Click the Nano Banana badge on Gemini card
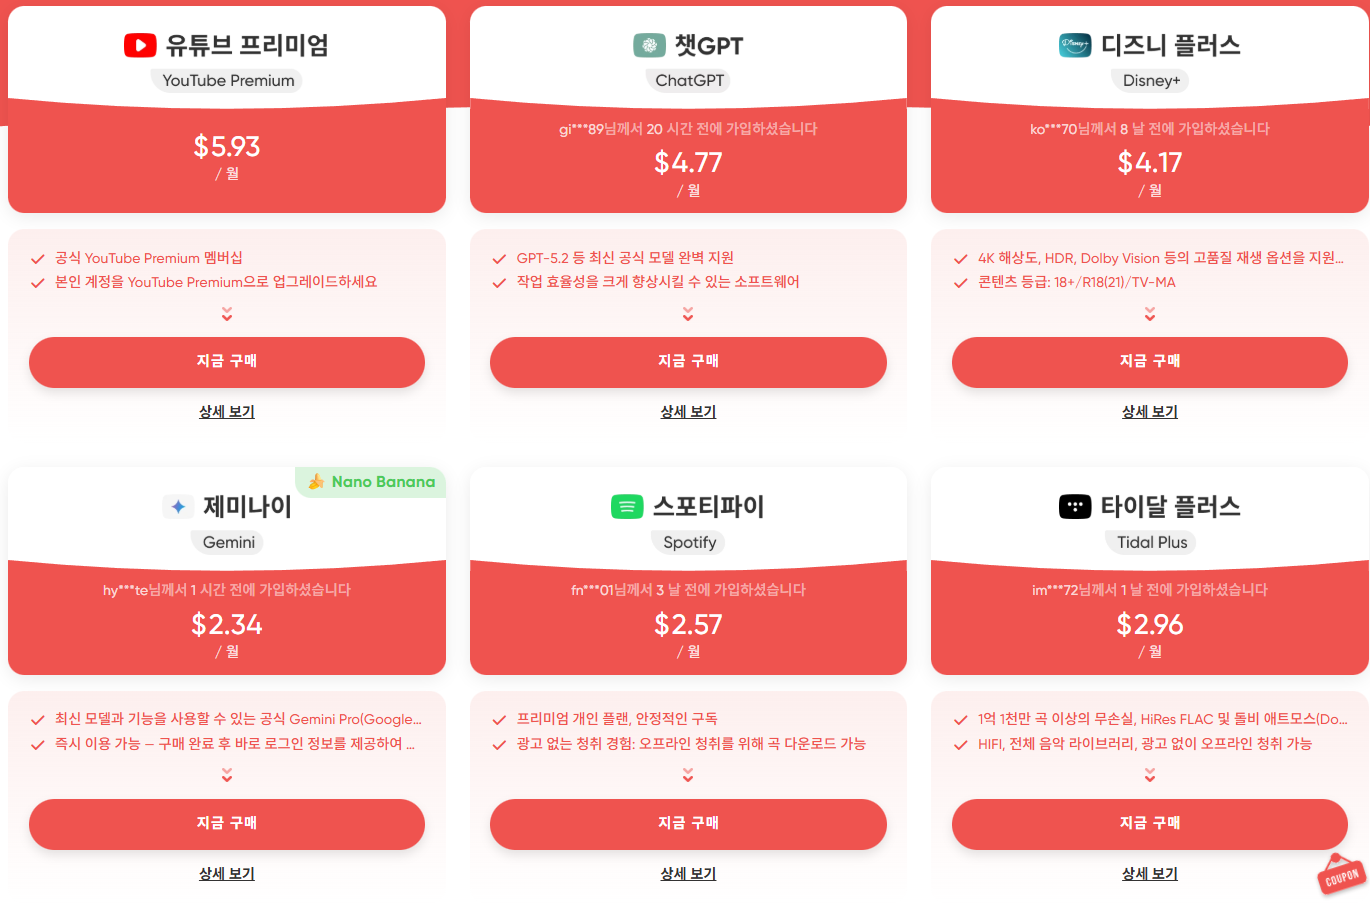1370x905 pixels. point(370,481)
